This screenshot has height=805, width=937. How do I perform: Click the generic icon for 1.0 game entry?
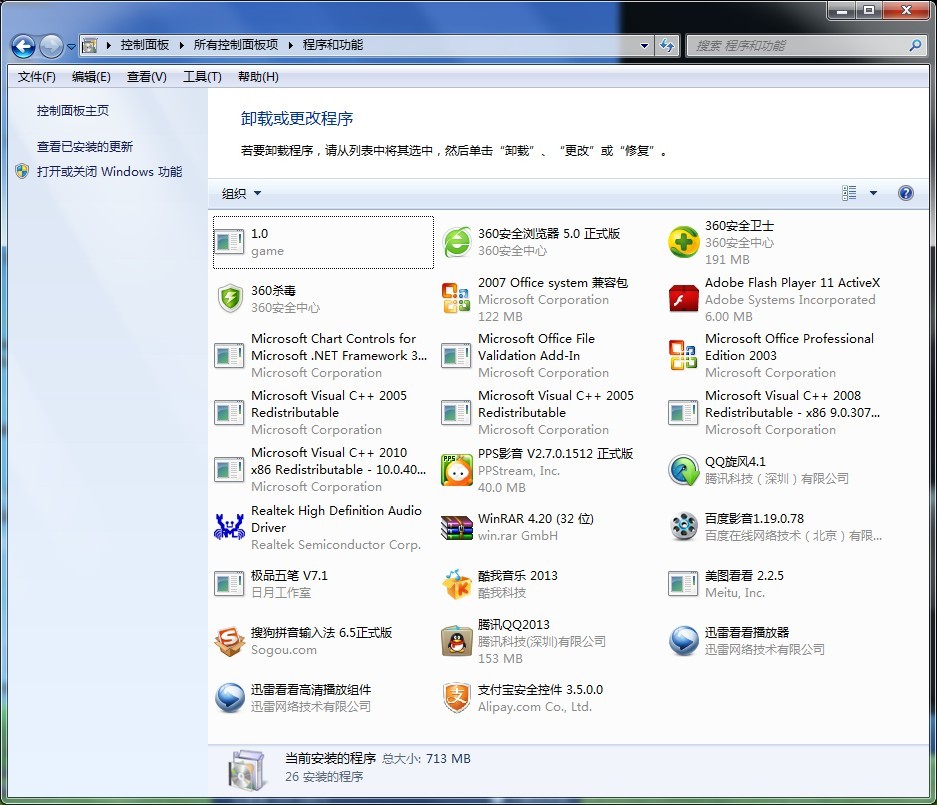coord(229,242)
